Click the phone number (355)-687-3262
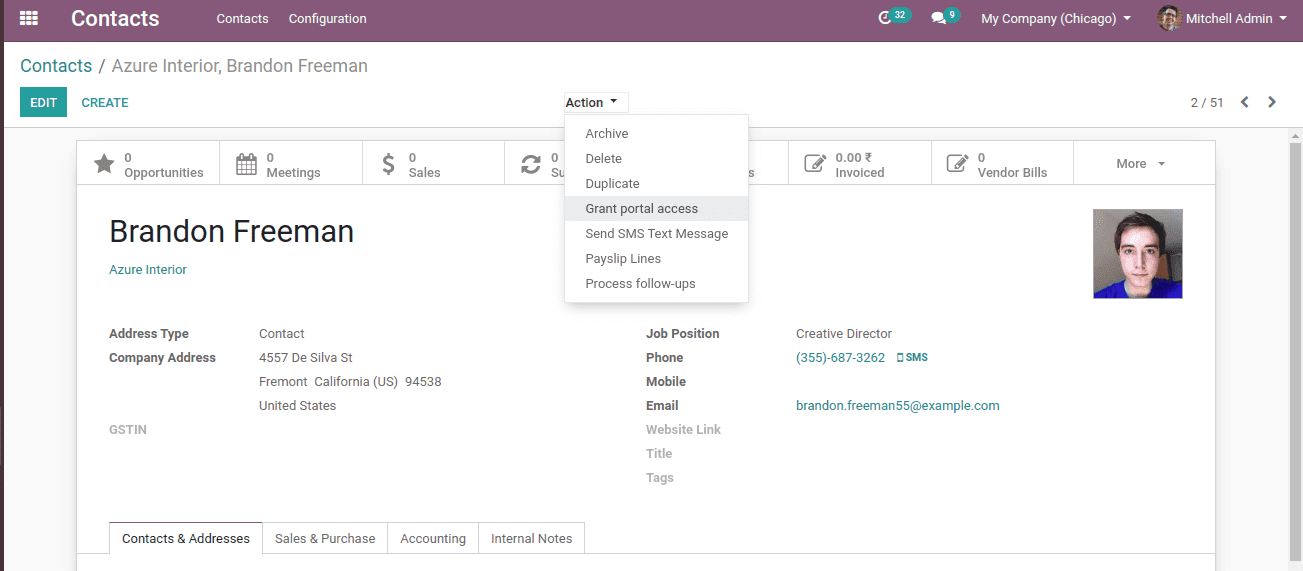The height and width of the screenshot is (571, 1303). [840, 358]
